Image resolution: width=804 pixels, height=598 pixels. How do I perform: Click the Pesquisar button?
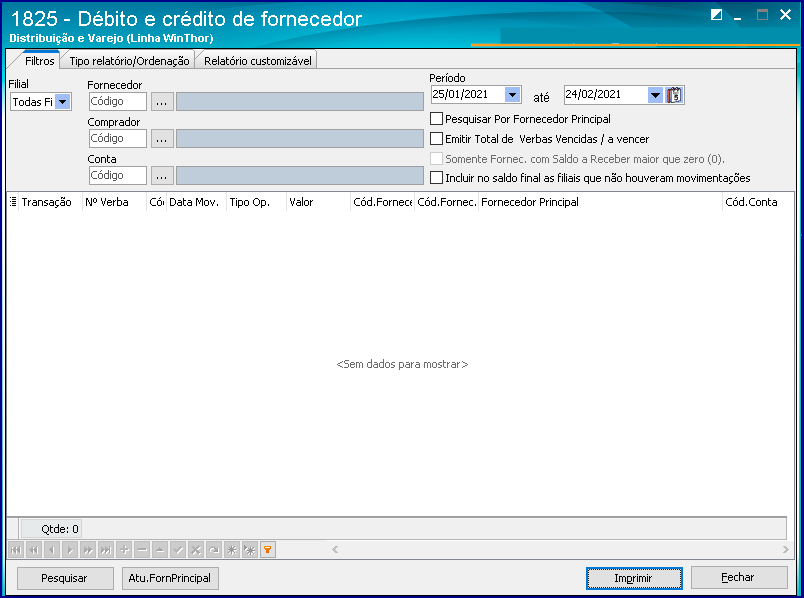[65, 578]
